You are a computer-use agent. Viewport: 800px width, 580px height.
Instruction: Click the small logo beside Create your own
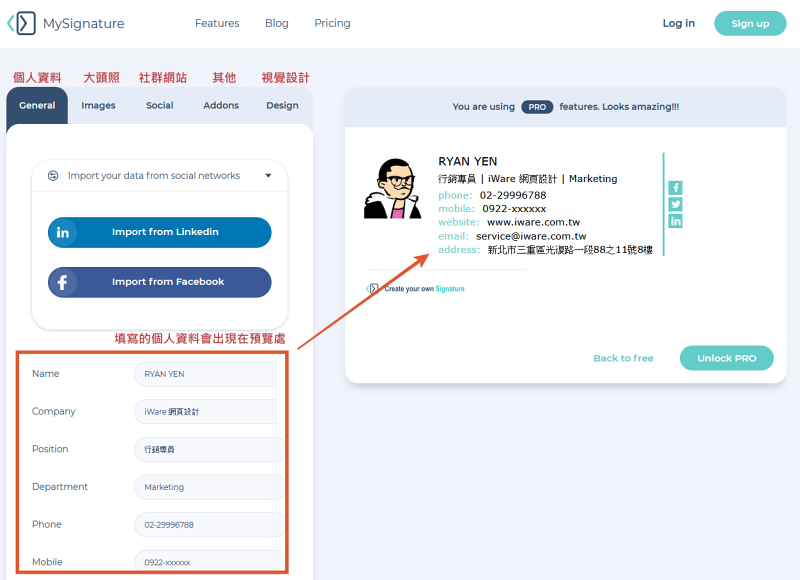pos(372,289)
